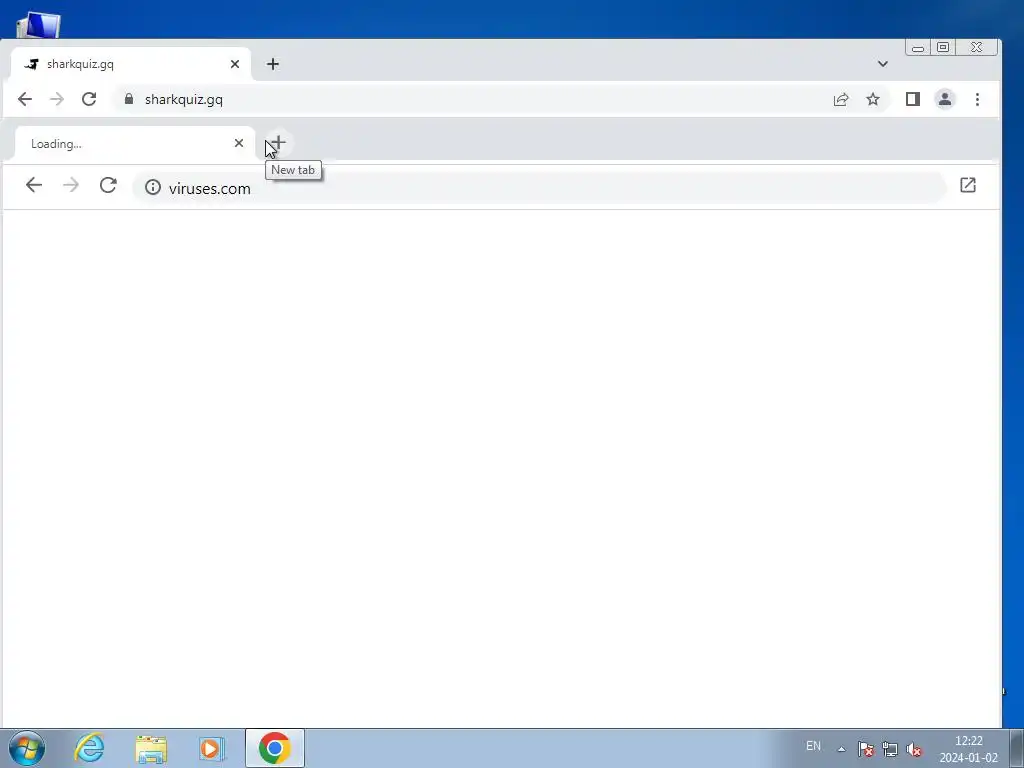Open the clock showing 12:22
1024x768 pixels.
(968, 749)
